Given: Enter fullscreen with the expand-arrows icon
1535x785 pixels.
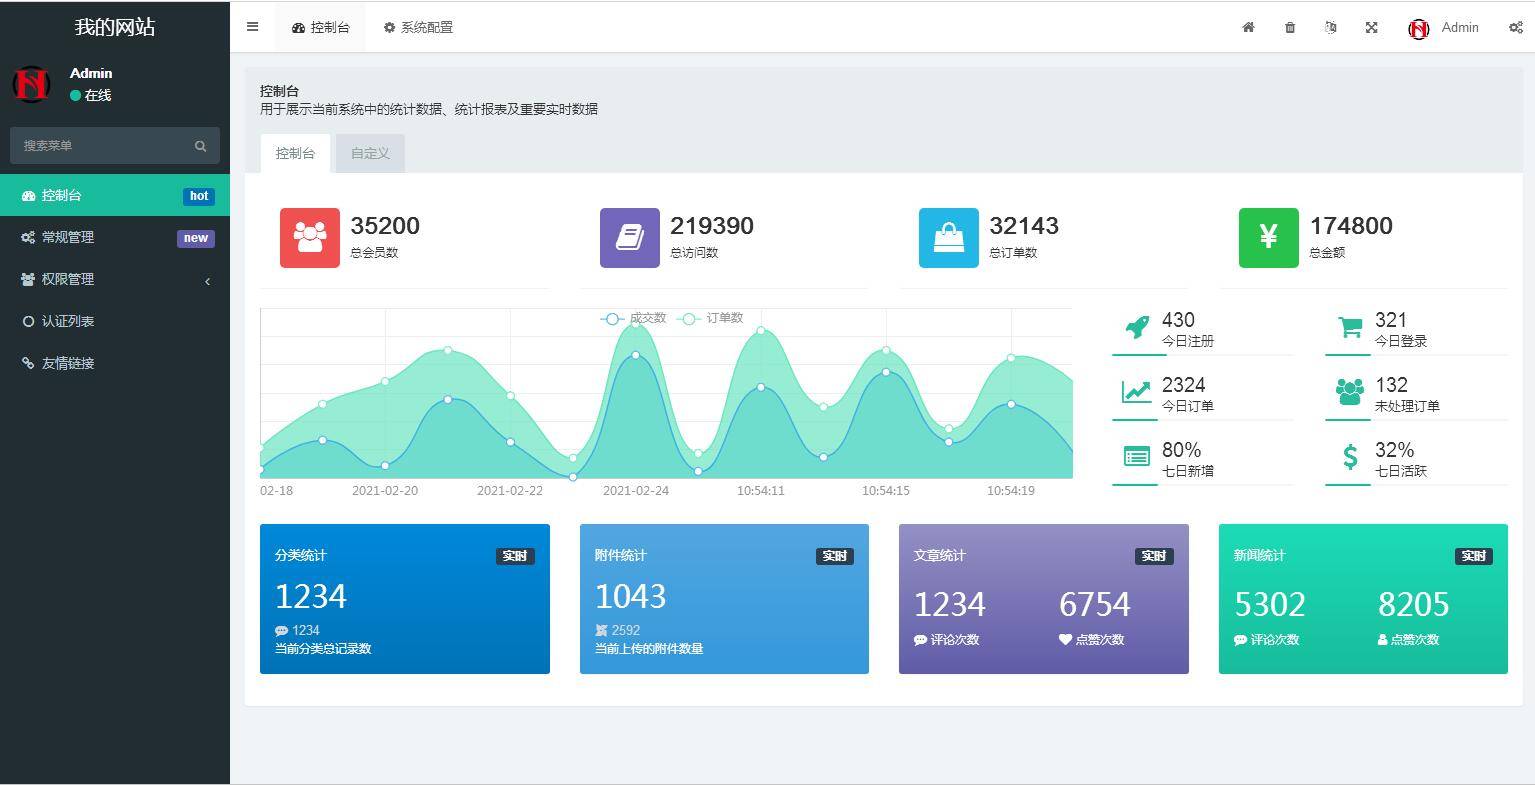Looking at the screenshot, I should coord(1371,27).
